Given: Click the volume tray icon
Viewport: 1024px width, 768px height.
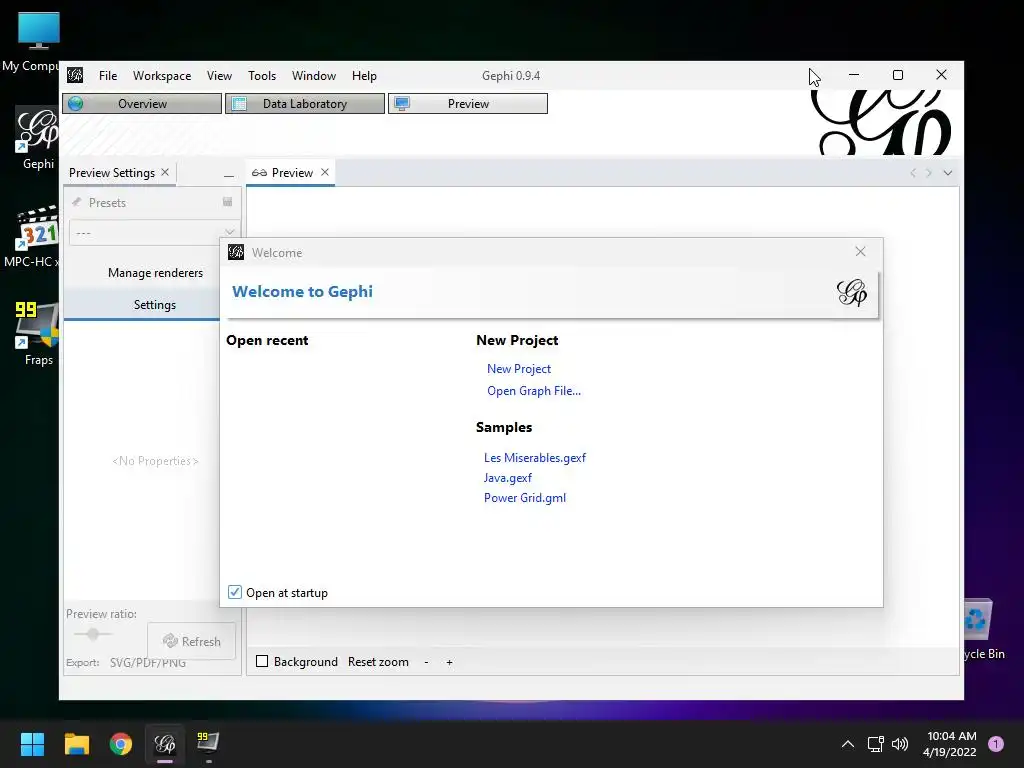Looking at the screenshot, I should 900,744.
